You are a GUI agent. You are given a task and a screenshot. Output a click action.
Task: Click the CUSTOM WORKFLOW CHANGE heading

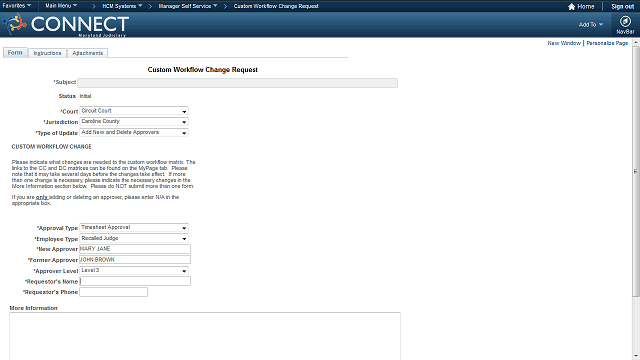(x=51, y=147)
